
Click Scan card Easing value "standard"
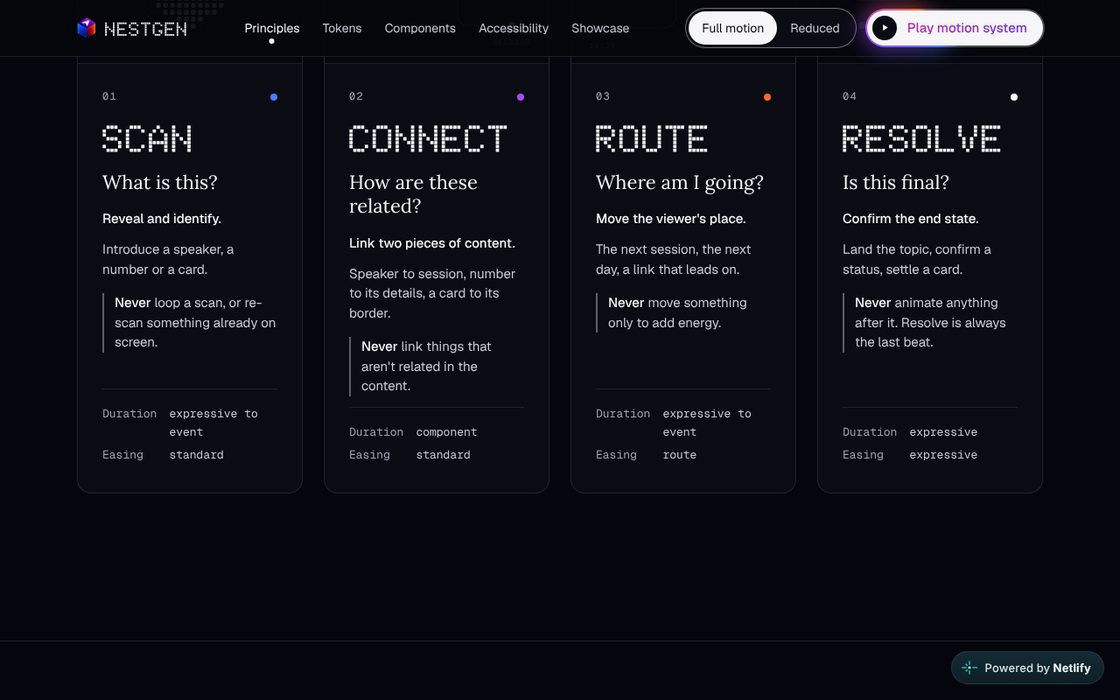pos(196,454)
